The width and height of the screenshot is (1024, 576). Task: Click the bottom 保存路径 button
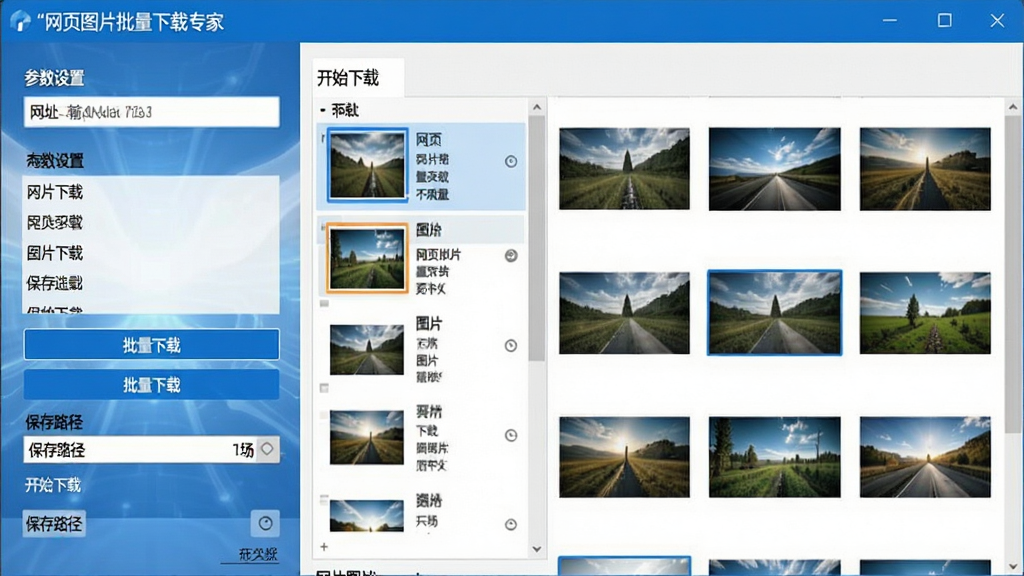point(54,524)
